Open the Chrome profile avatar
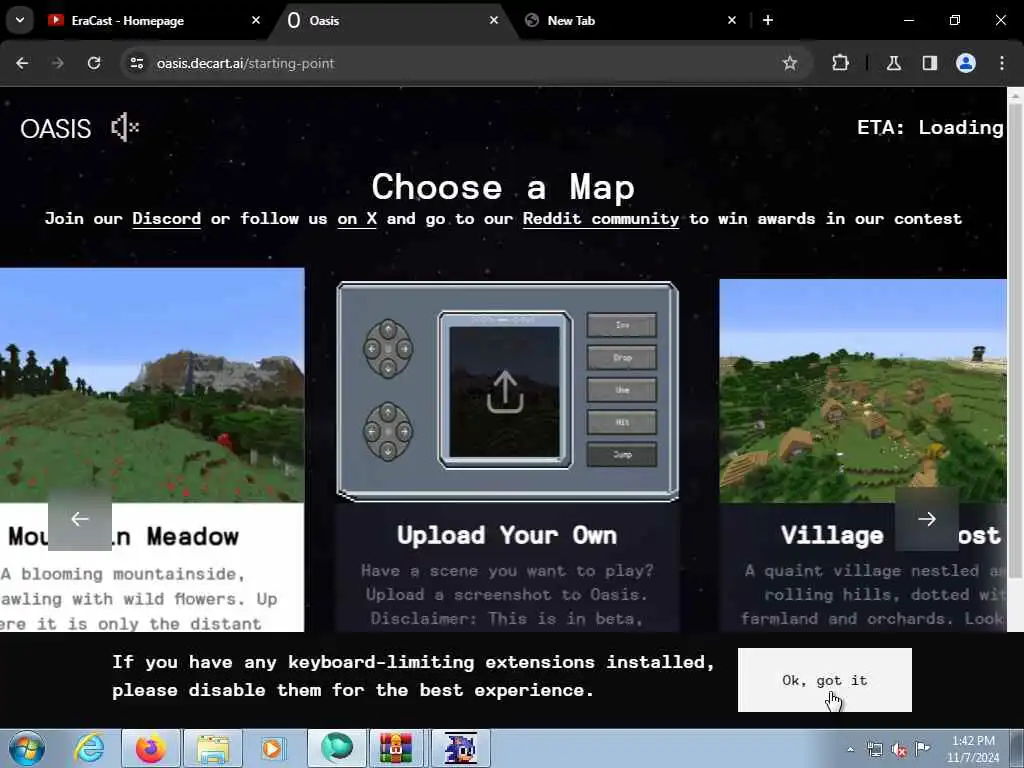Image resolution: width=1024 pixels, height=768 pixels. click(x=966, y=63)
